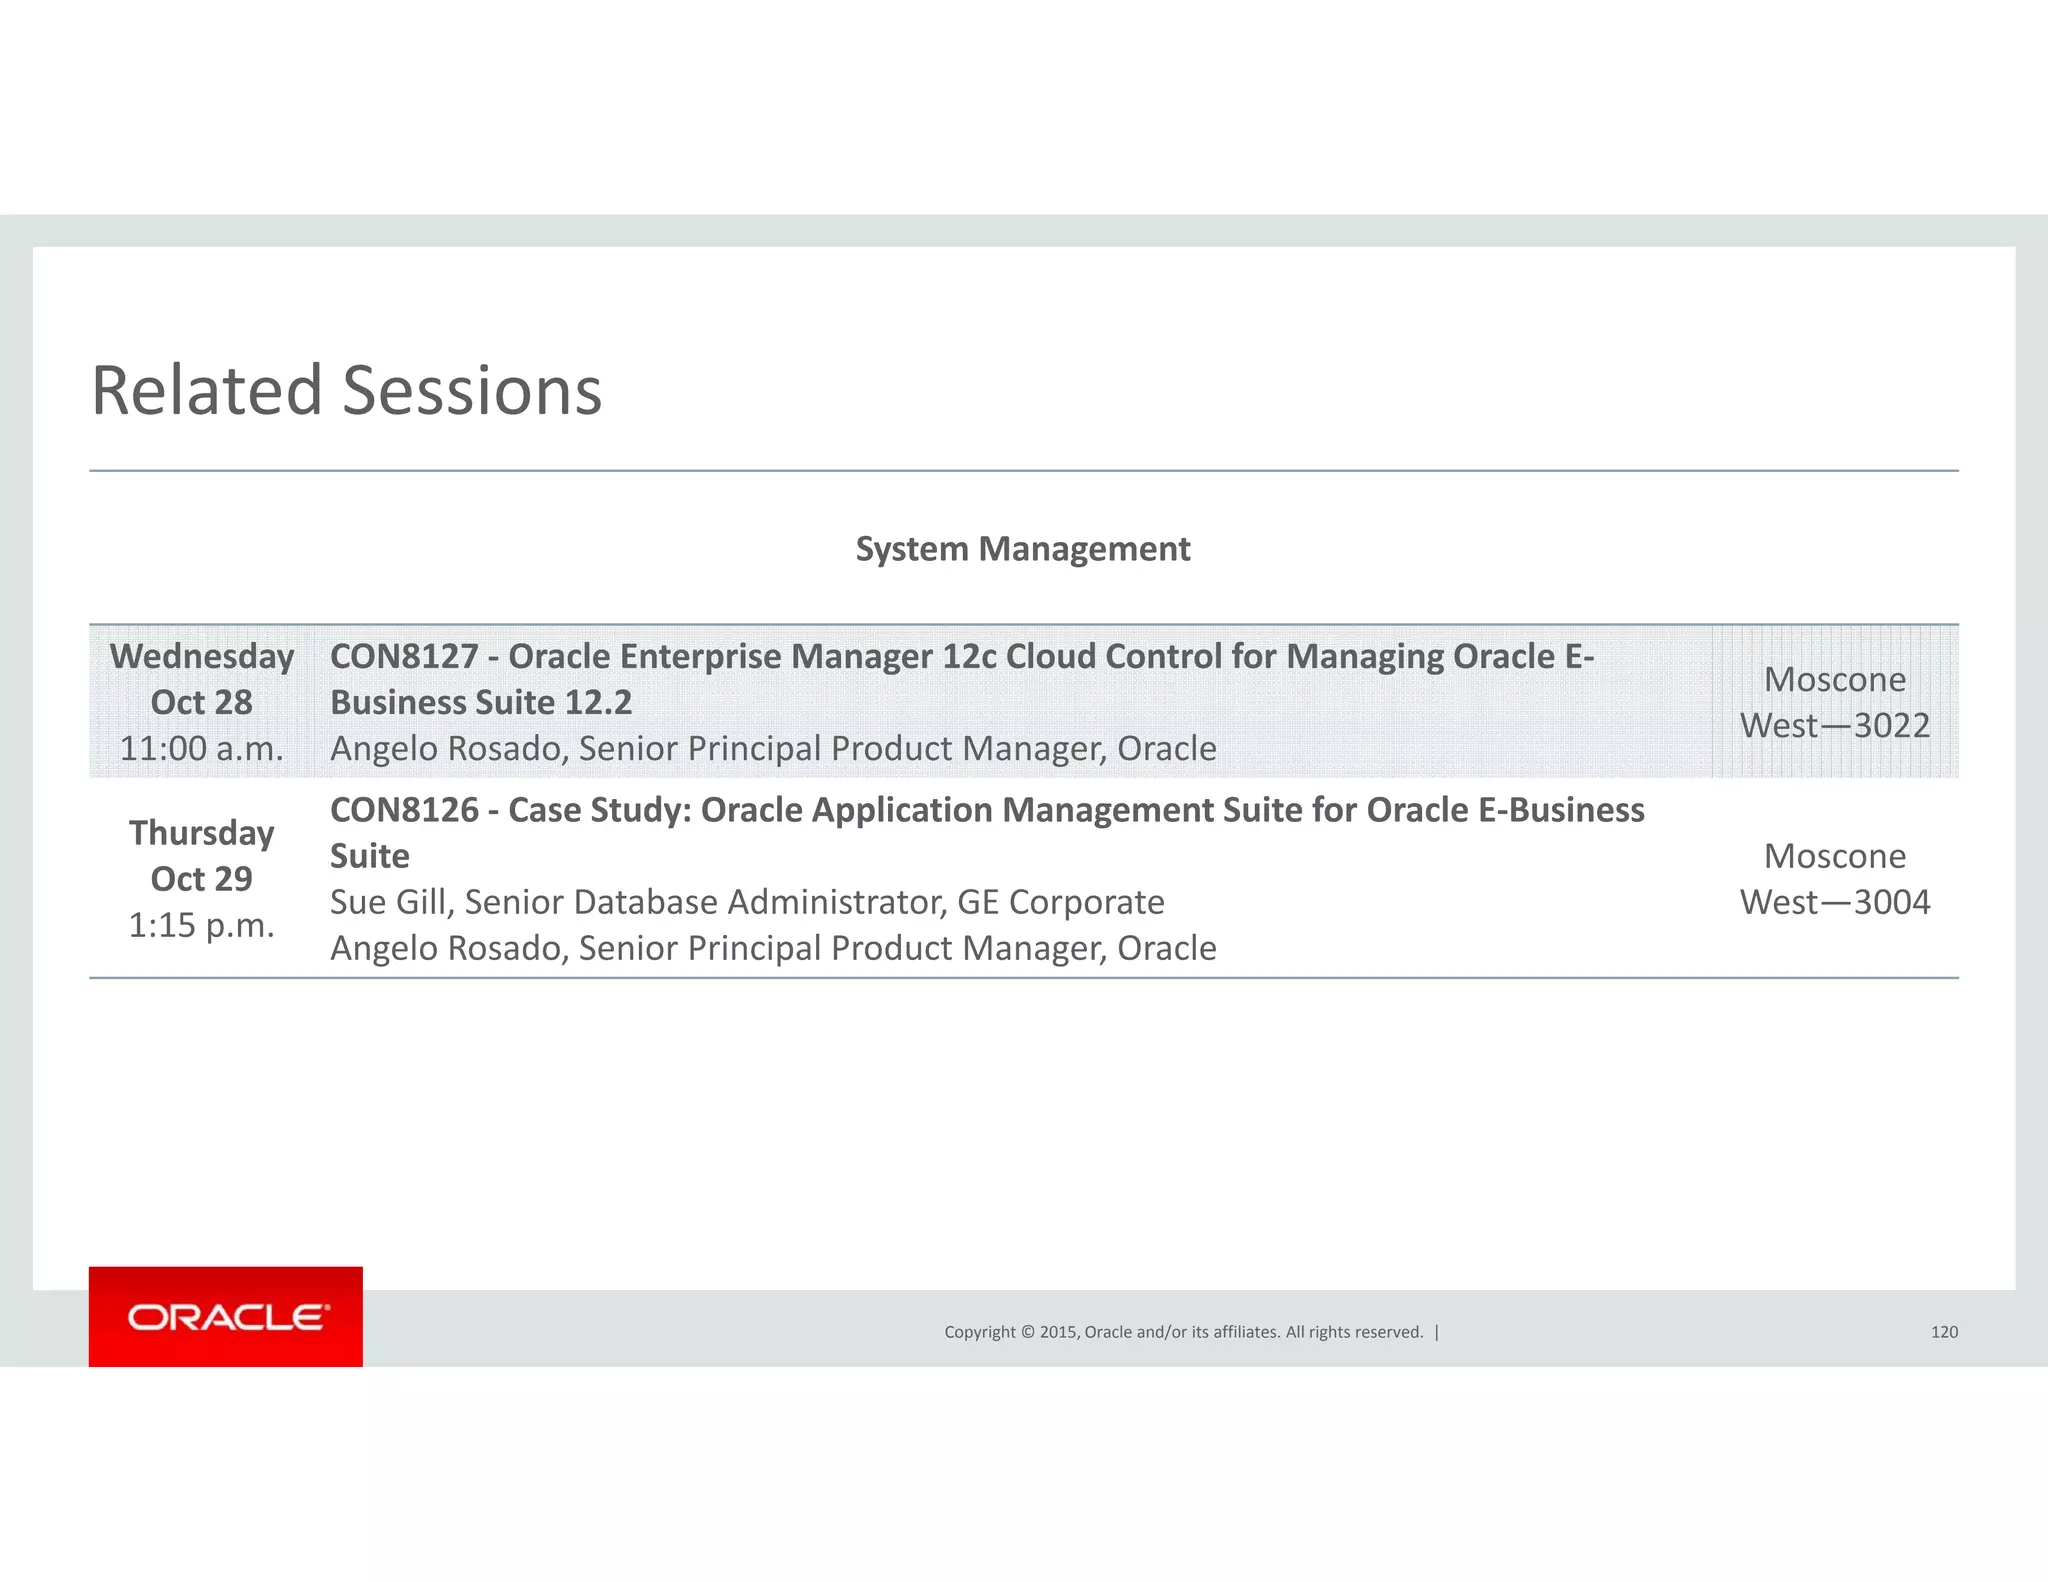Click the Oracle logo

point(226,1316)
